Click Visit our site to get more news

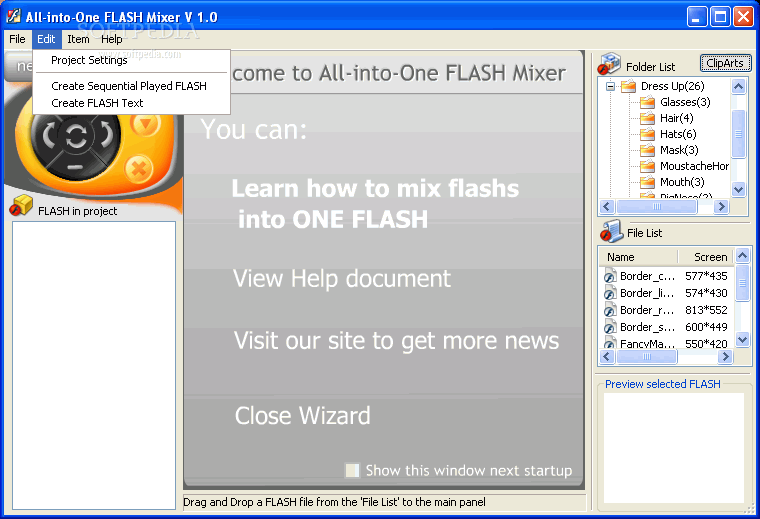pos(396,340)
